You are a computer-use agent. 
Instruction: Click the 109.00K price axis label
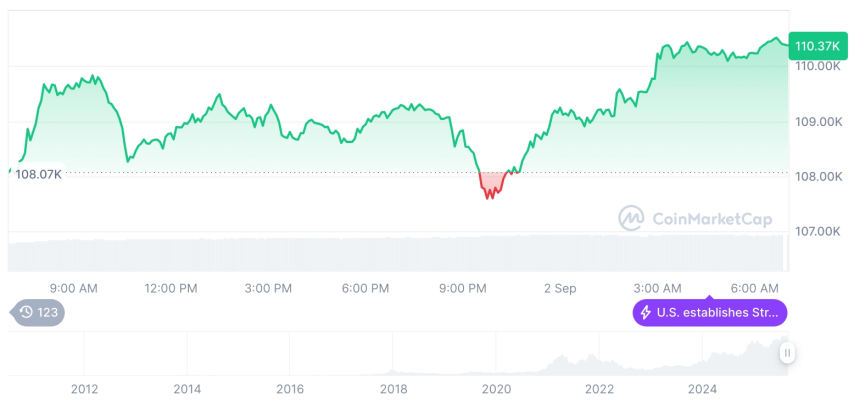coord(816,121)
